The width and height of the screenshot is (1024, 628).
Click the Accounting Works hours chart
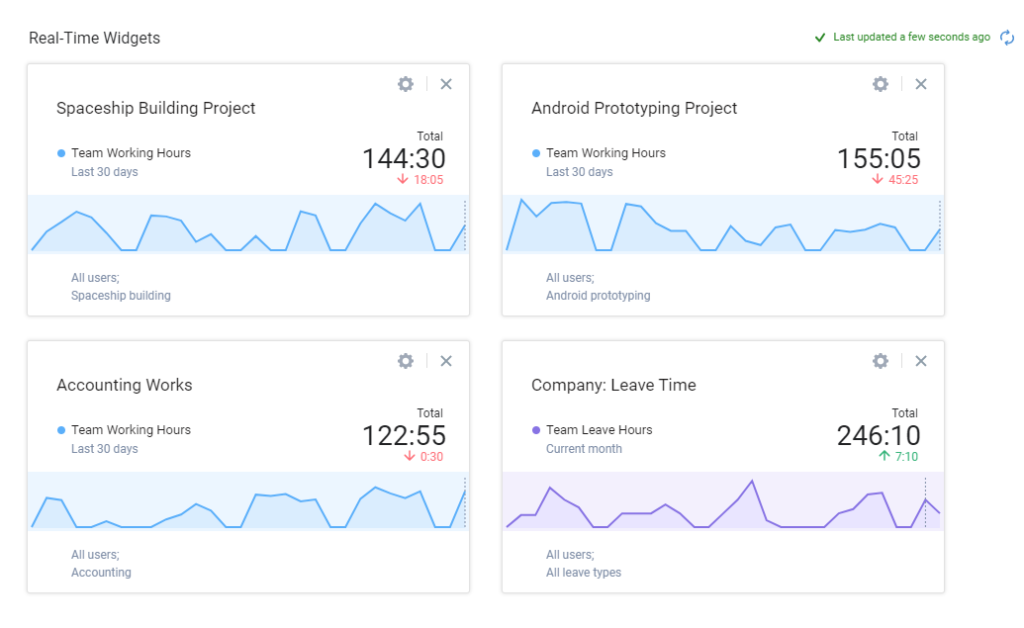pos(248,501)
